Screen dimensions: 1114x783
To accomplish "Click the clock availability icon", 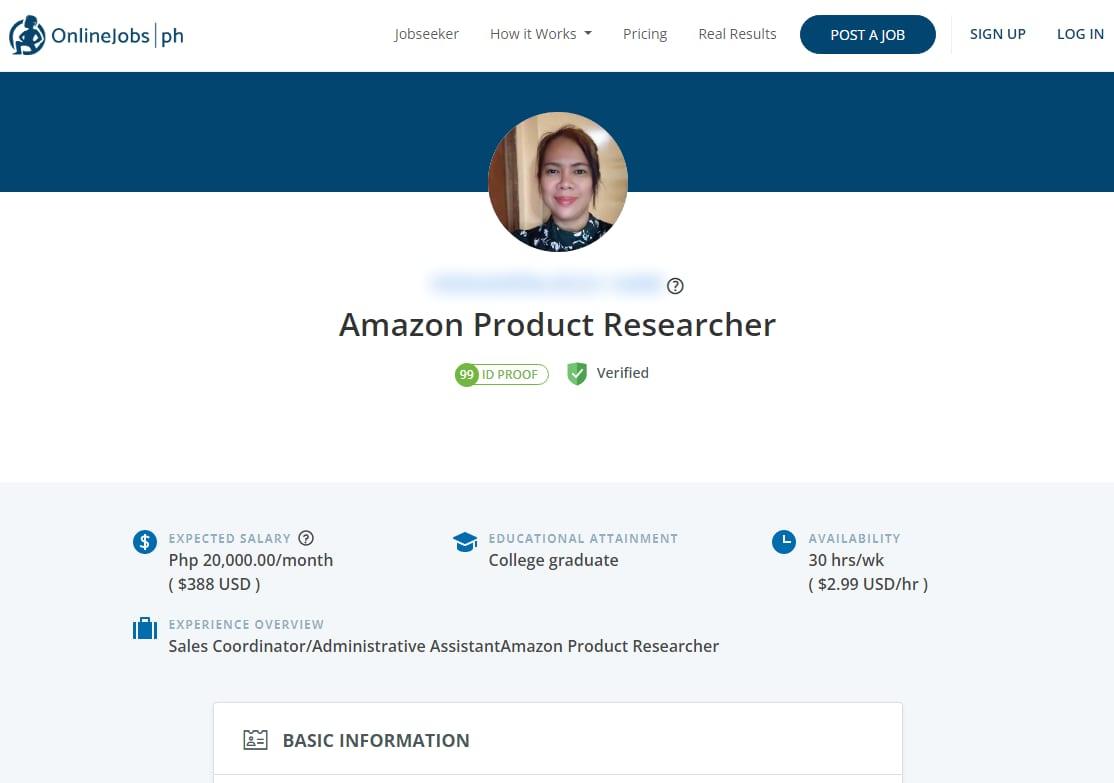I will (784, 542).
